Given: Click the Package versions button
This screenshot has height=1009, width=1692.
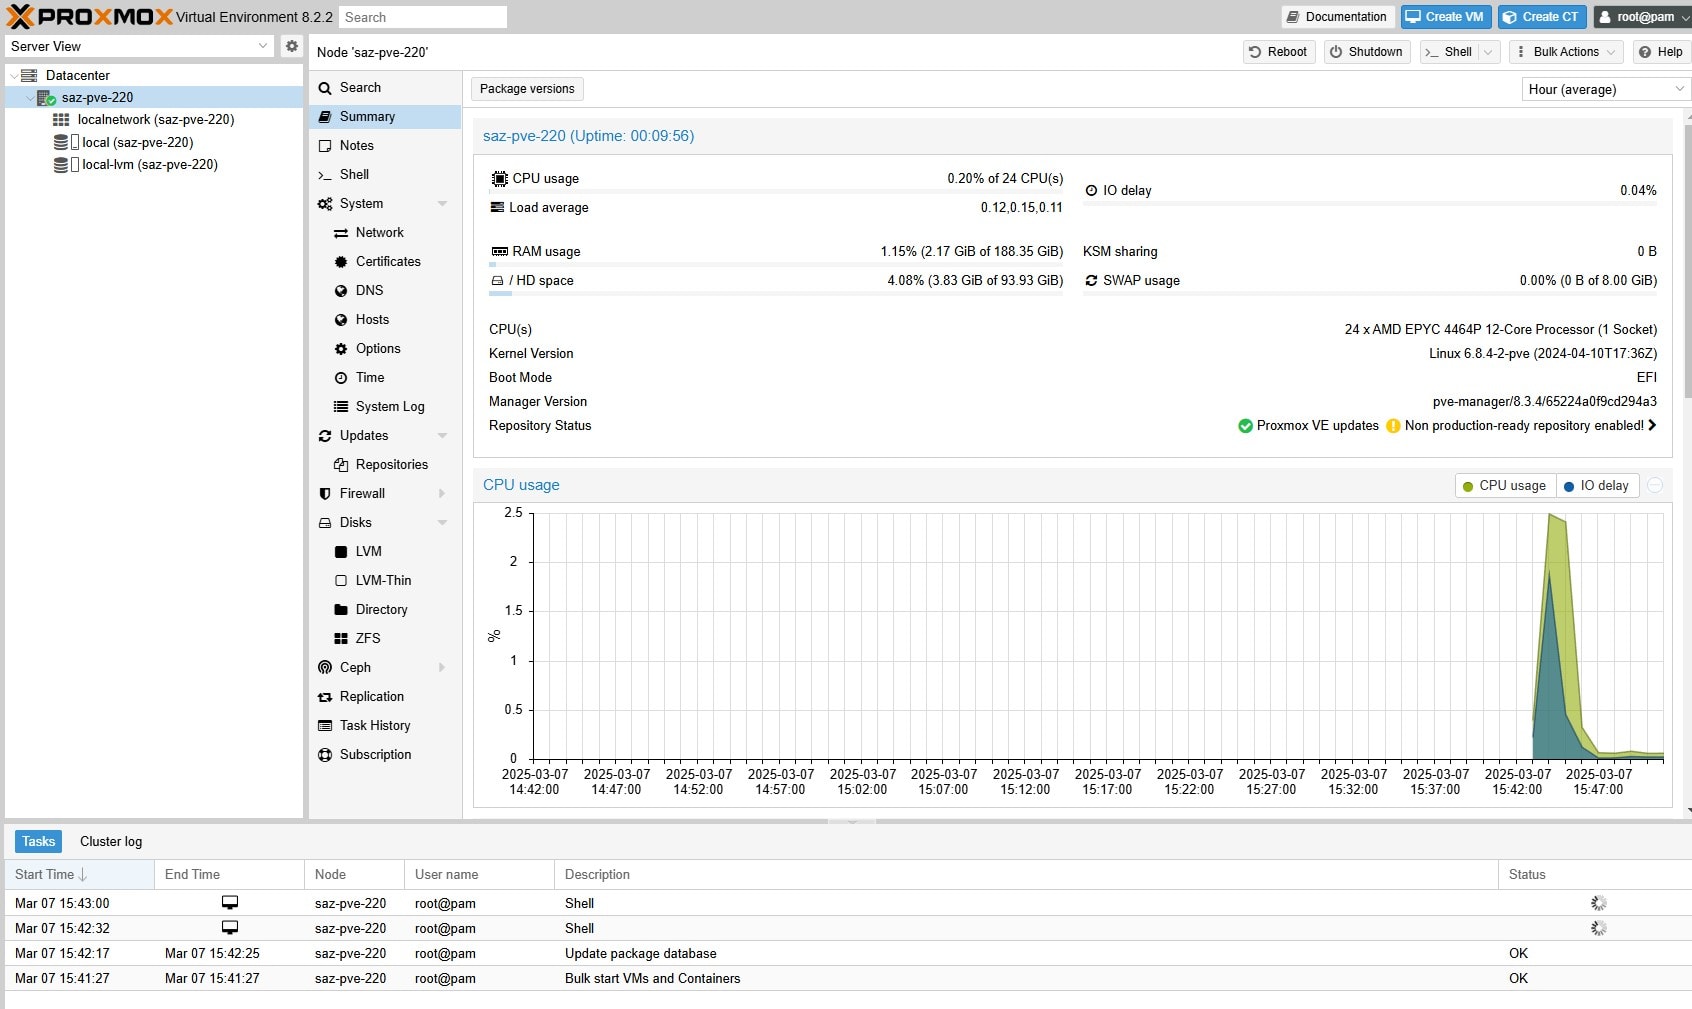Looking at the screenshot, I should [x=527, y=89].
